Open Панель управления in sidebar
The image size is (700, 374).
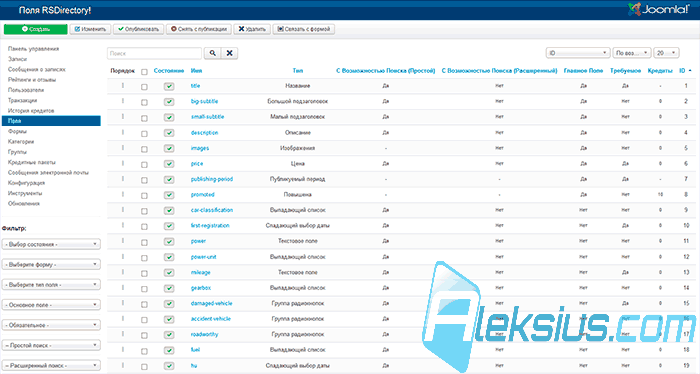tap(33, 49)
